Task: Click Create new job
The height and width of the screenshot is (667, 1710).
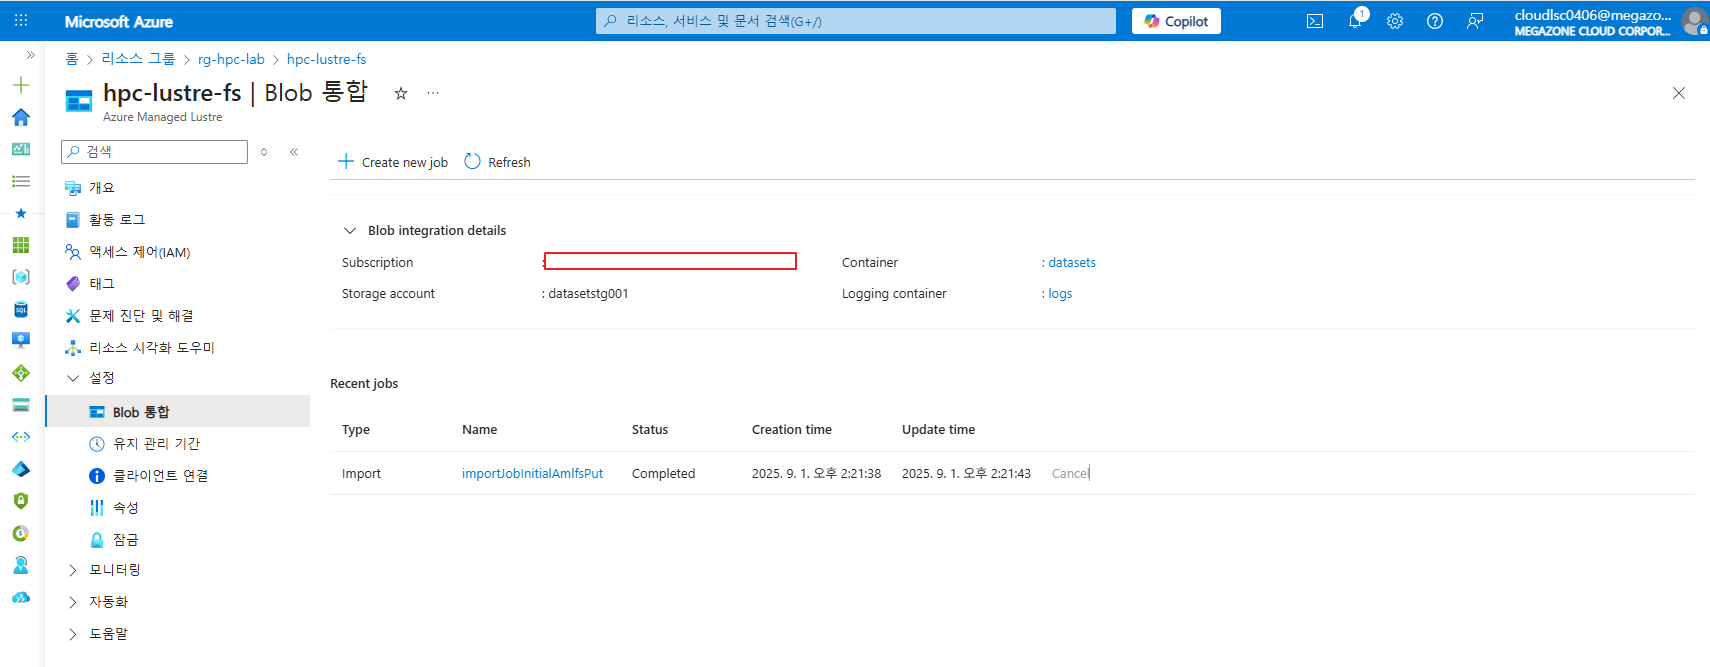Action: [x=393, y=162]
